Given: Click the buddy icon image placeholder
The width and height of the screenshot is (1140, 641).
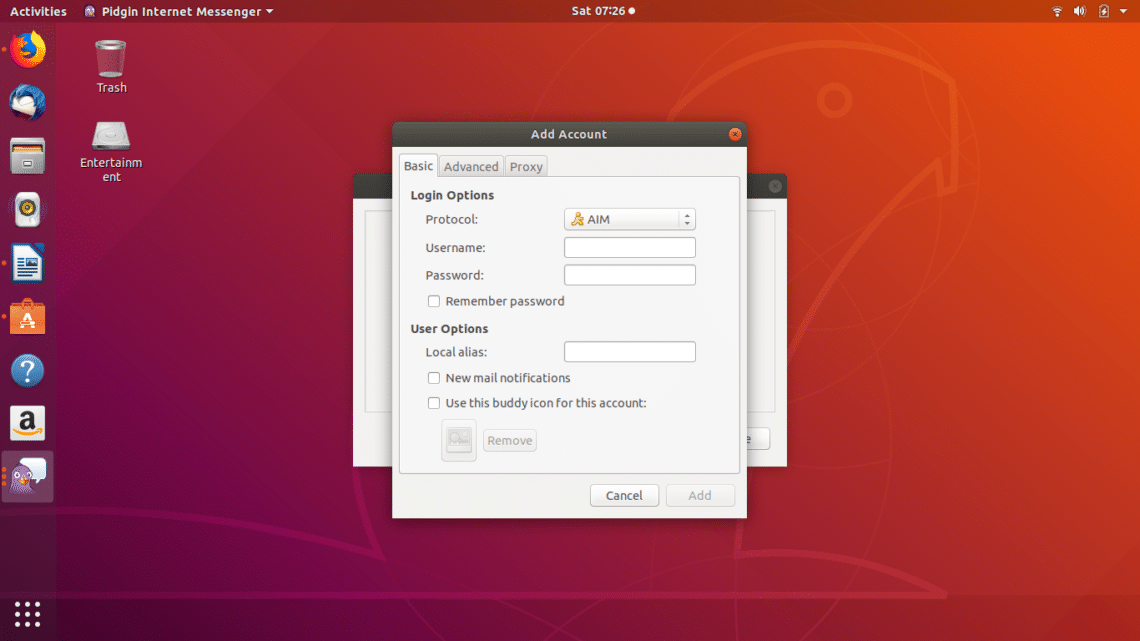Looking at the screenshot, I should 459,440.
